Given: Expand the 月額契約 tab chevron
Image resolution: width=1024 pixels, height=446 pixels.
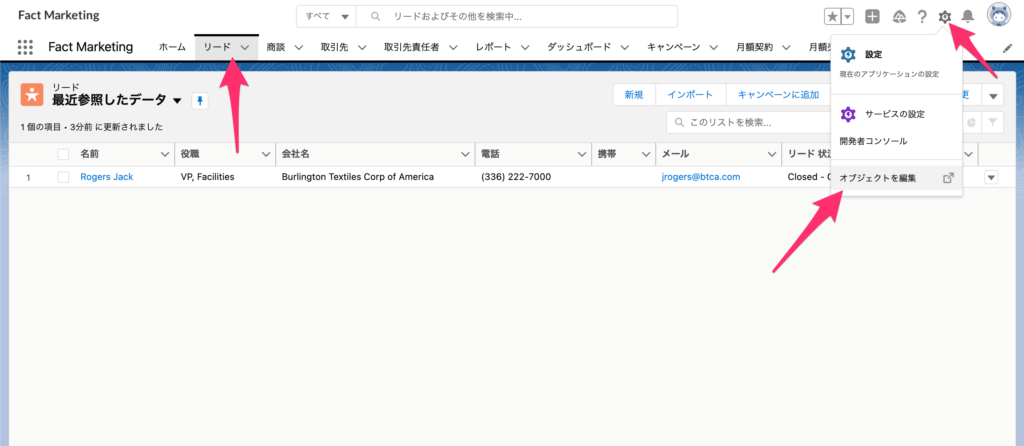Looking at the screenshot, I should click(x=786, y=48).
